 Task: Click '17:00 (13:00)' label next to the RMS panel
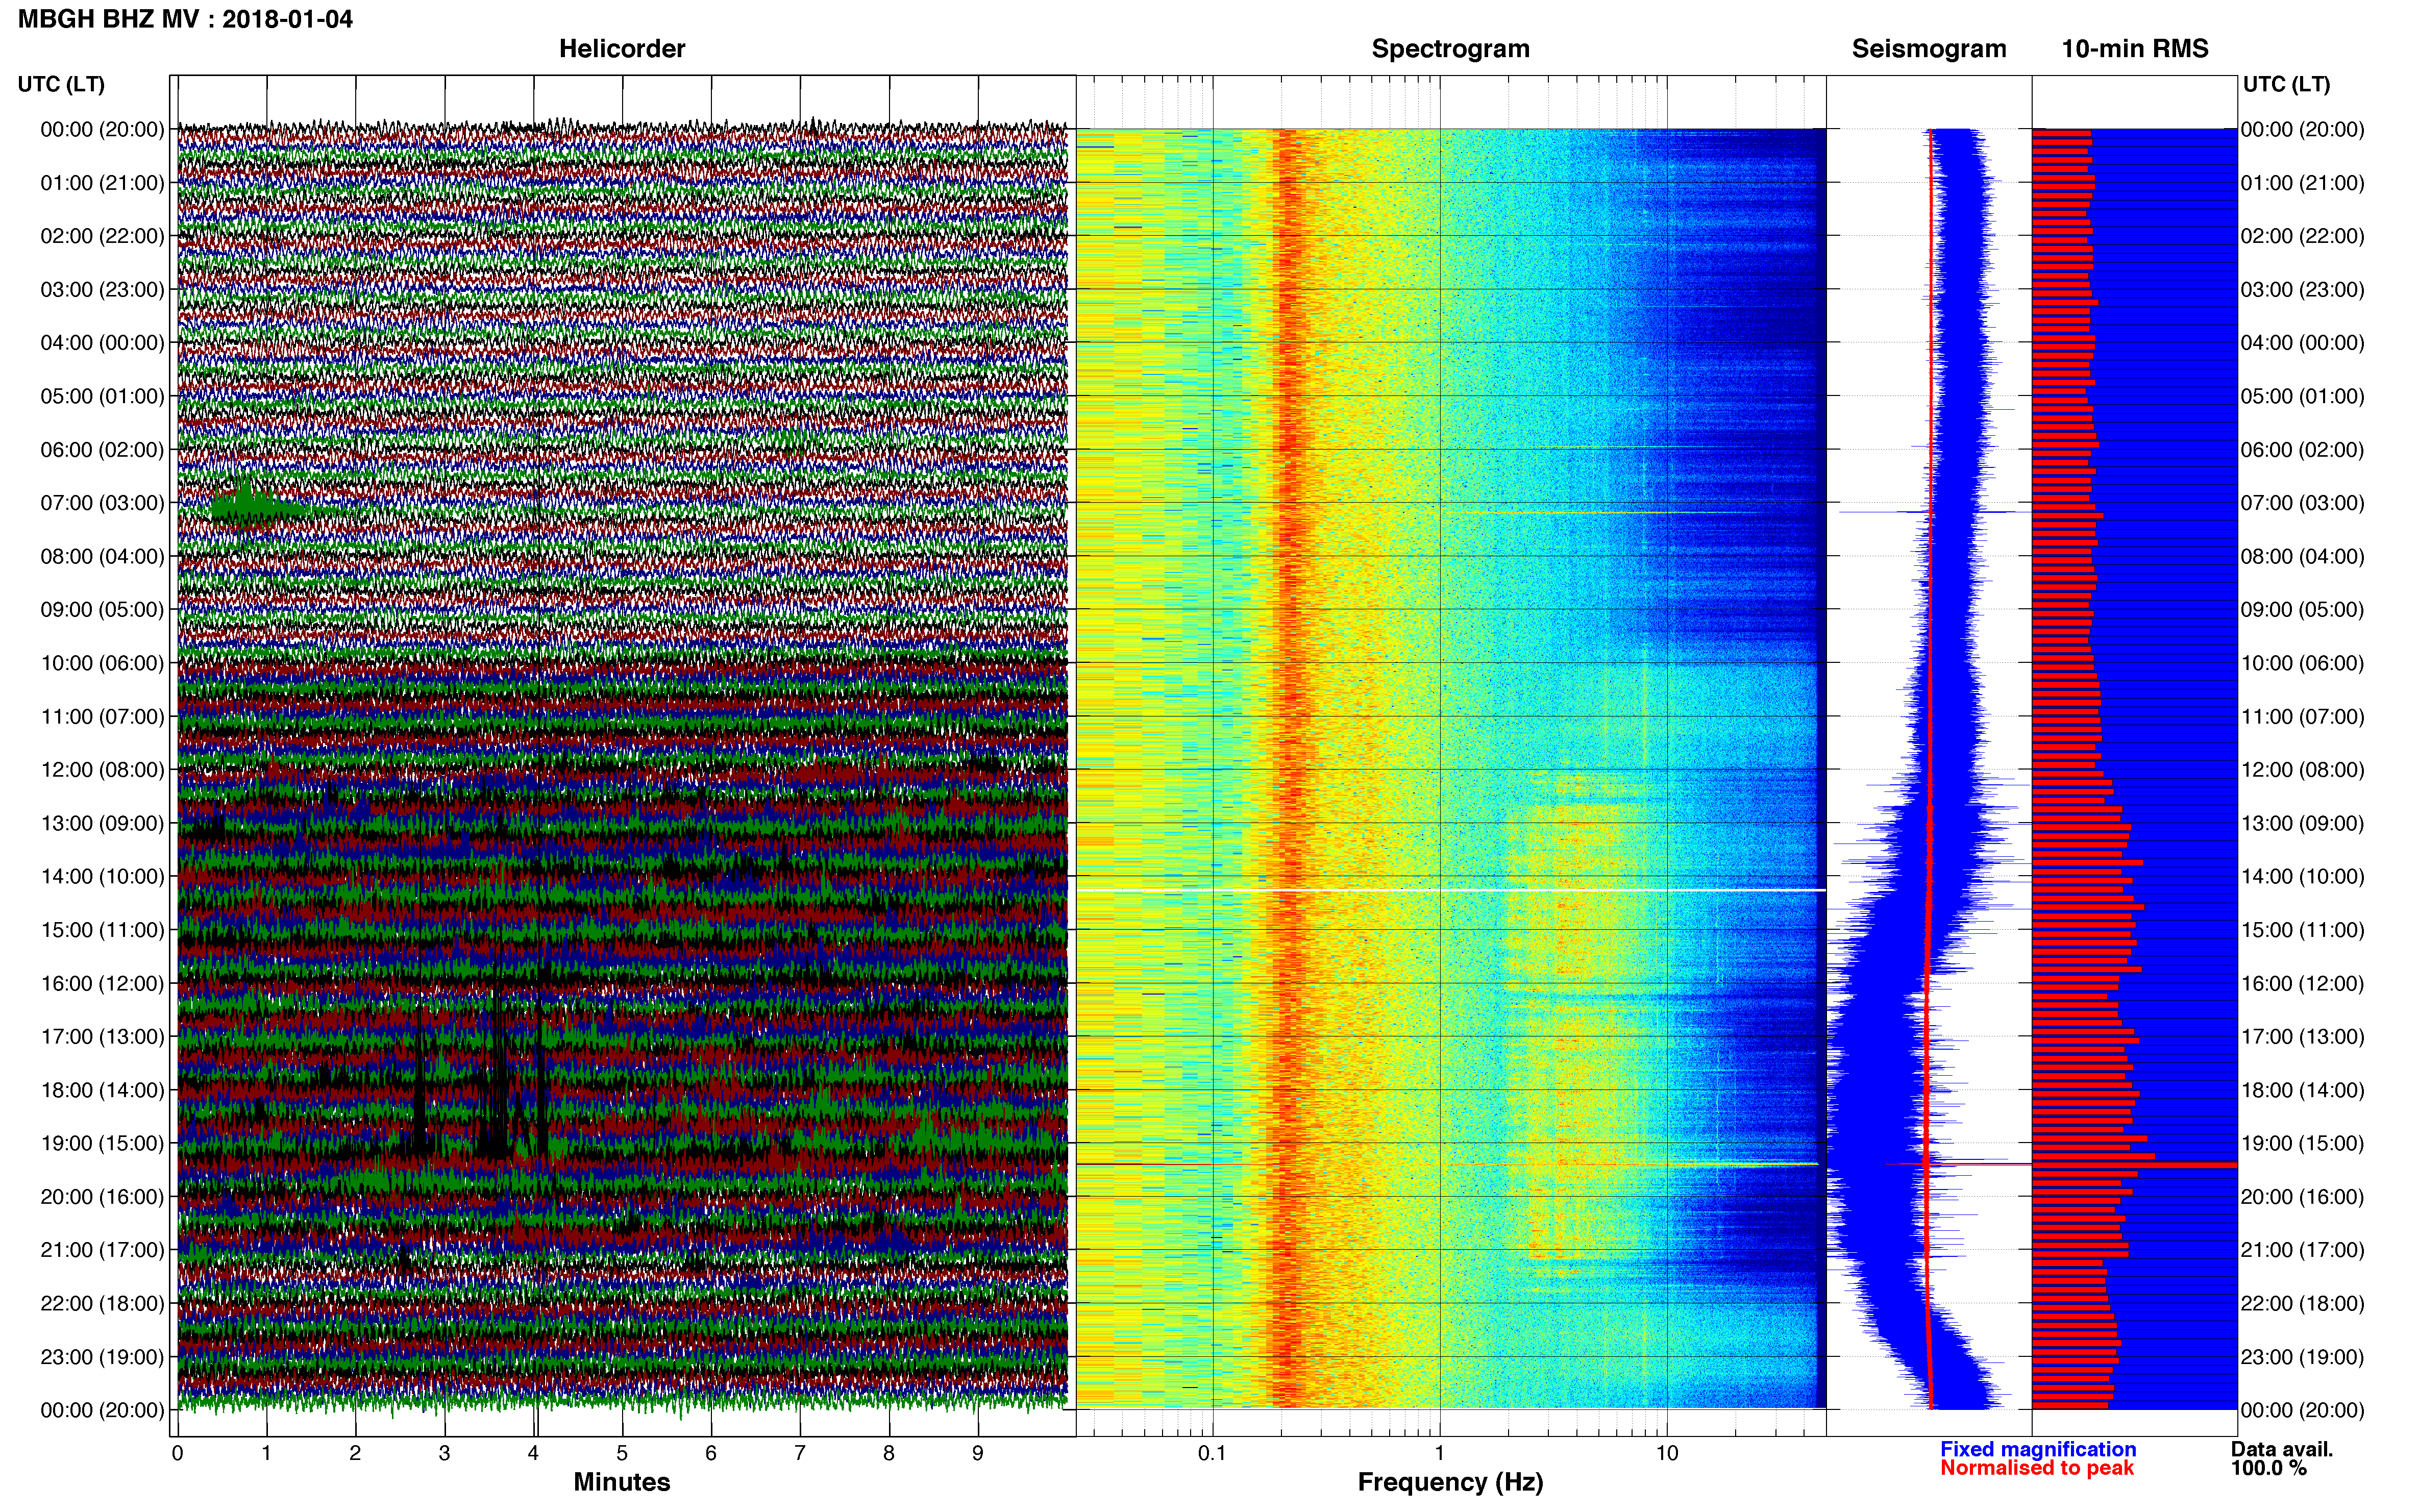coord(2302,1036)
